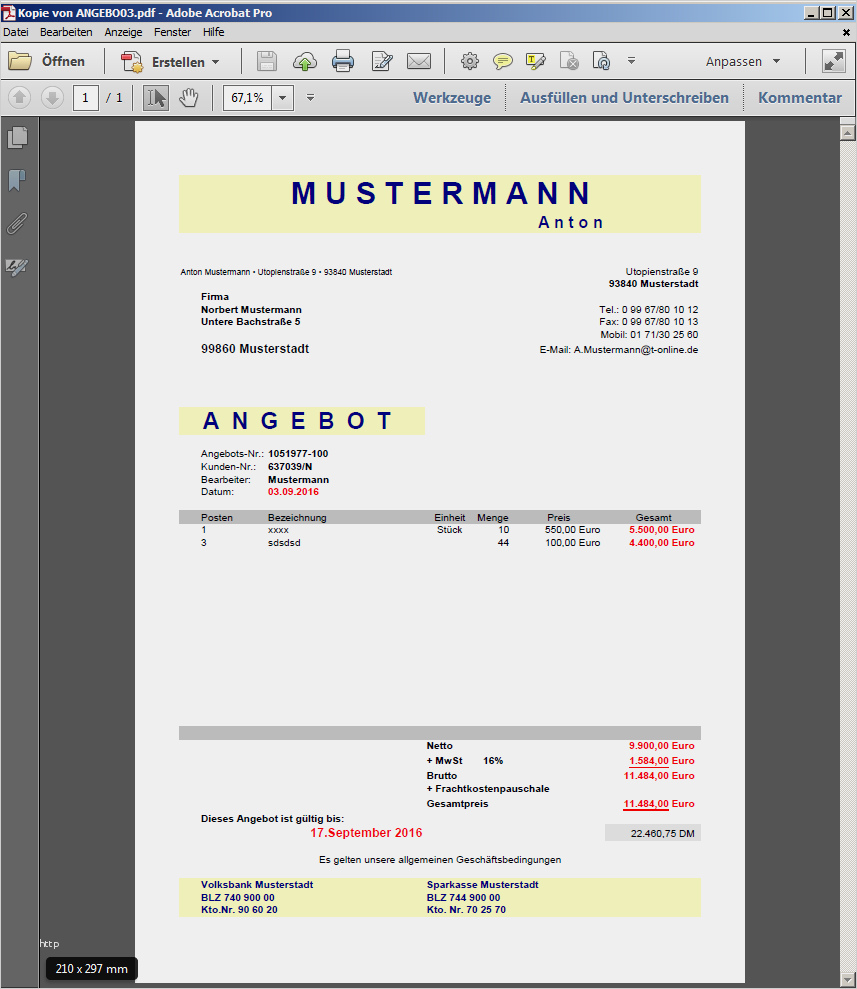This screenshot has width=857, height=989.
Task: Toggle full screen read mode icon
Action: click(833, 62)
